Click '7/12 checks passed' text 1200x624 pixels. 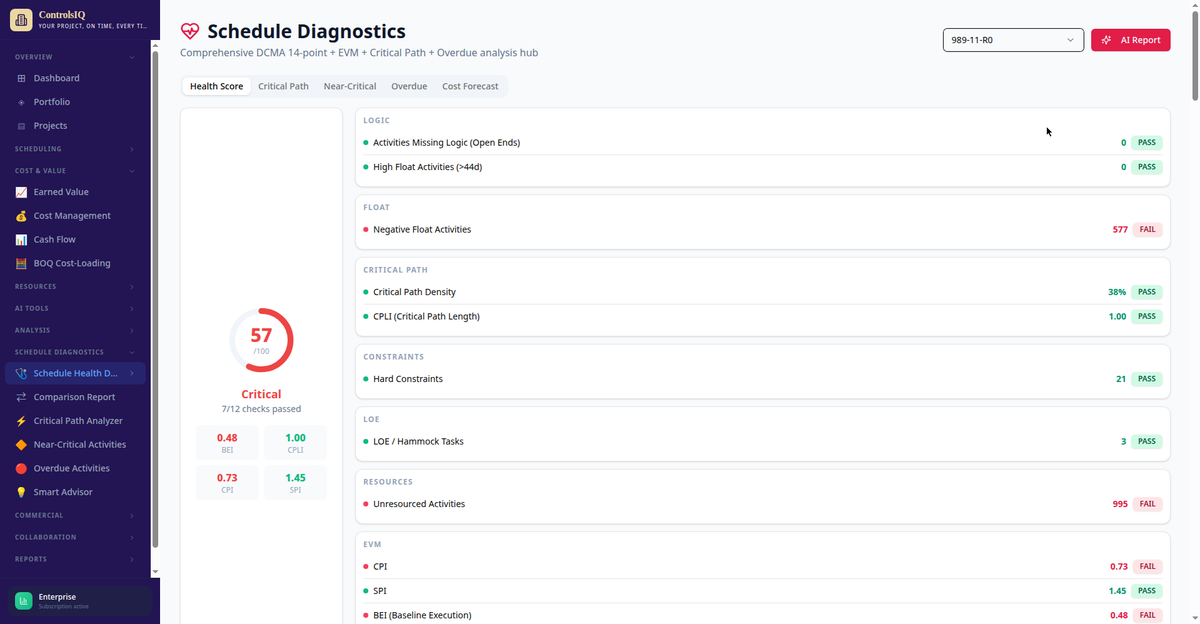click(261, 409)
